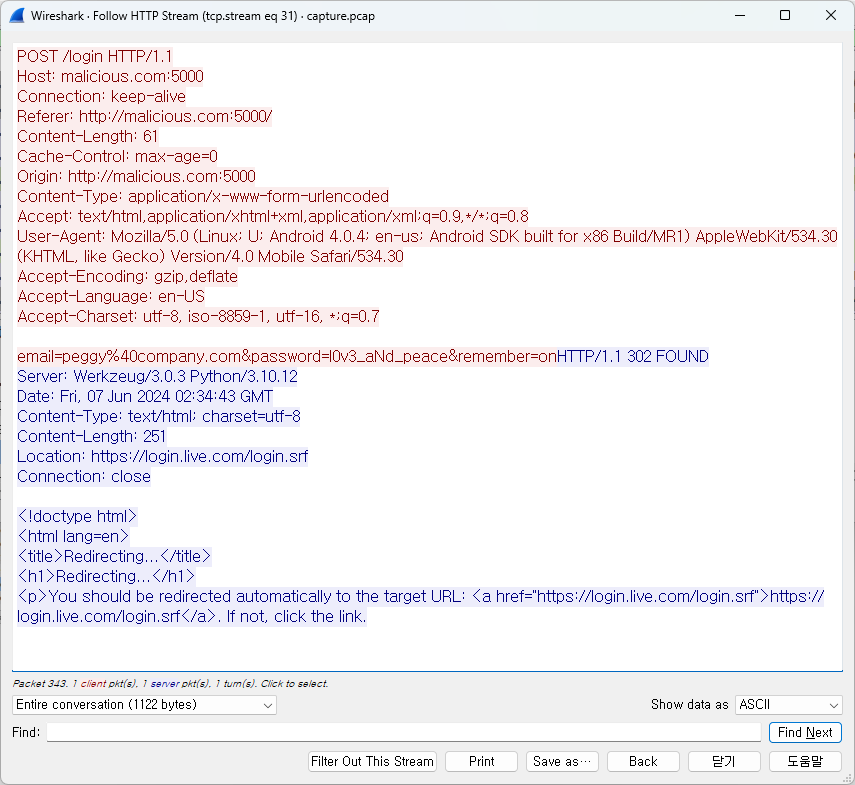Click the 닫기 (Close) button
The height and width of the screenshot is (785, 855).
tap(724, 761)
